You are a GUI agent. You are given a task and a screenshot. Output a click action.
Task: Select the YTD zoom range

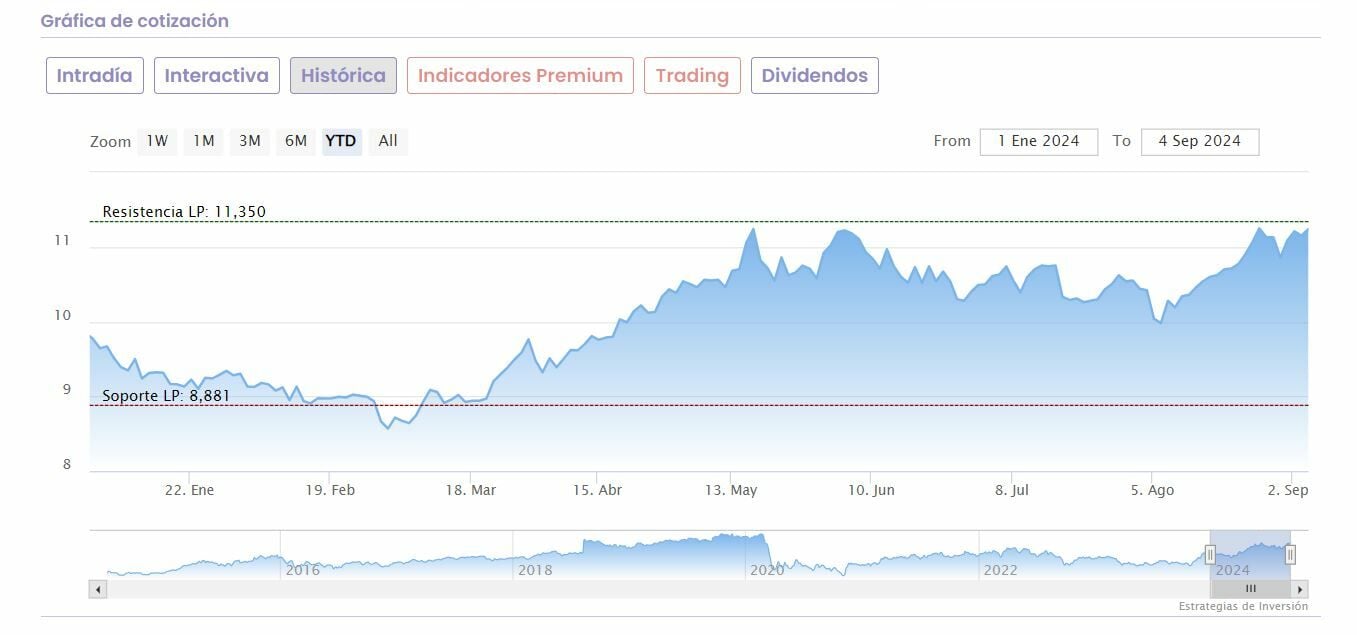(x=341, y=141)
